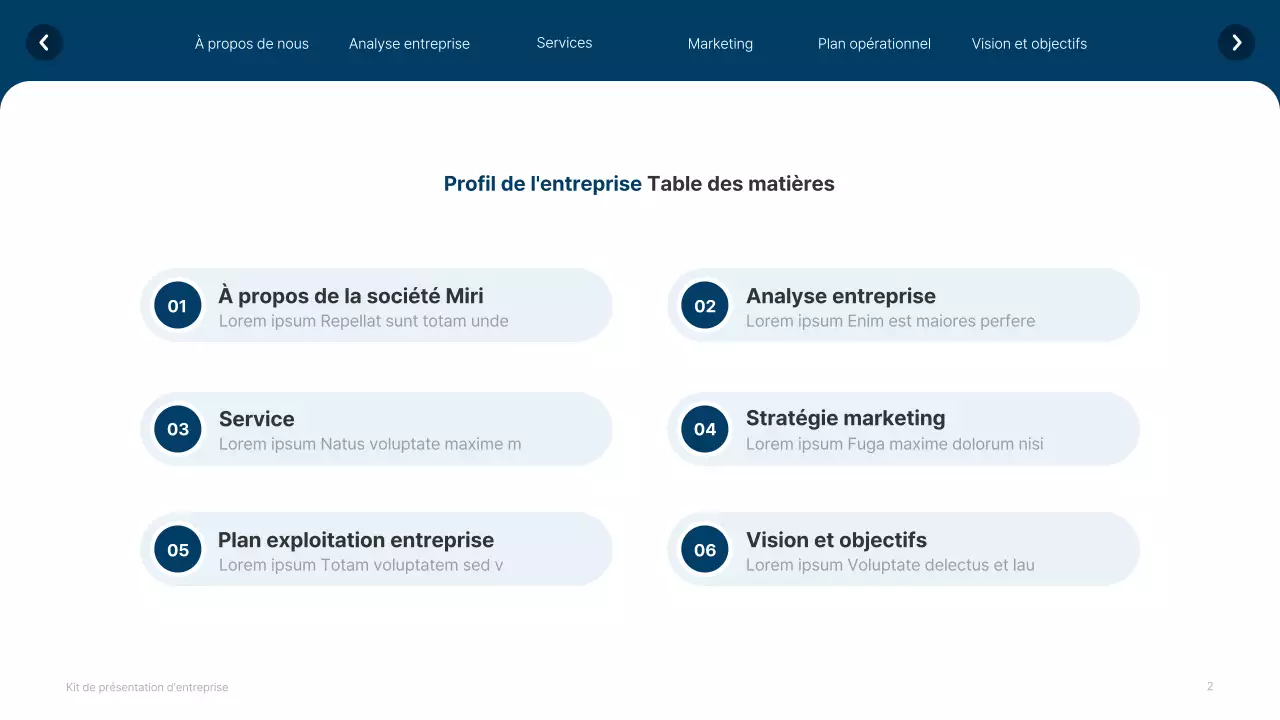
Task: Open the Service table of contents item
Action: pos(256,419)
